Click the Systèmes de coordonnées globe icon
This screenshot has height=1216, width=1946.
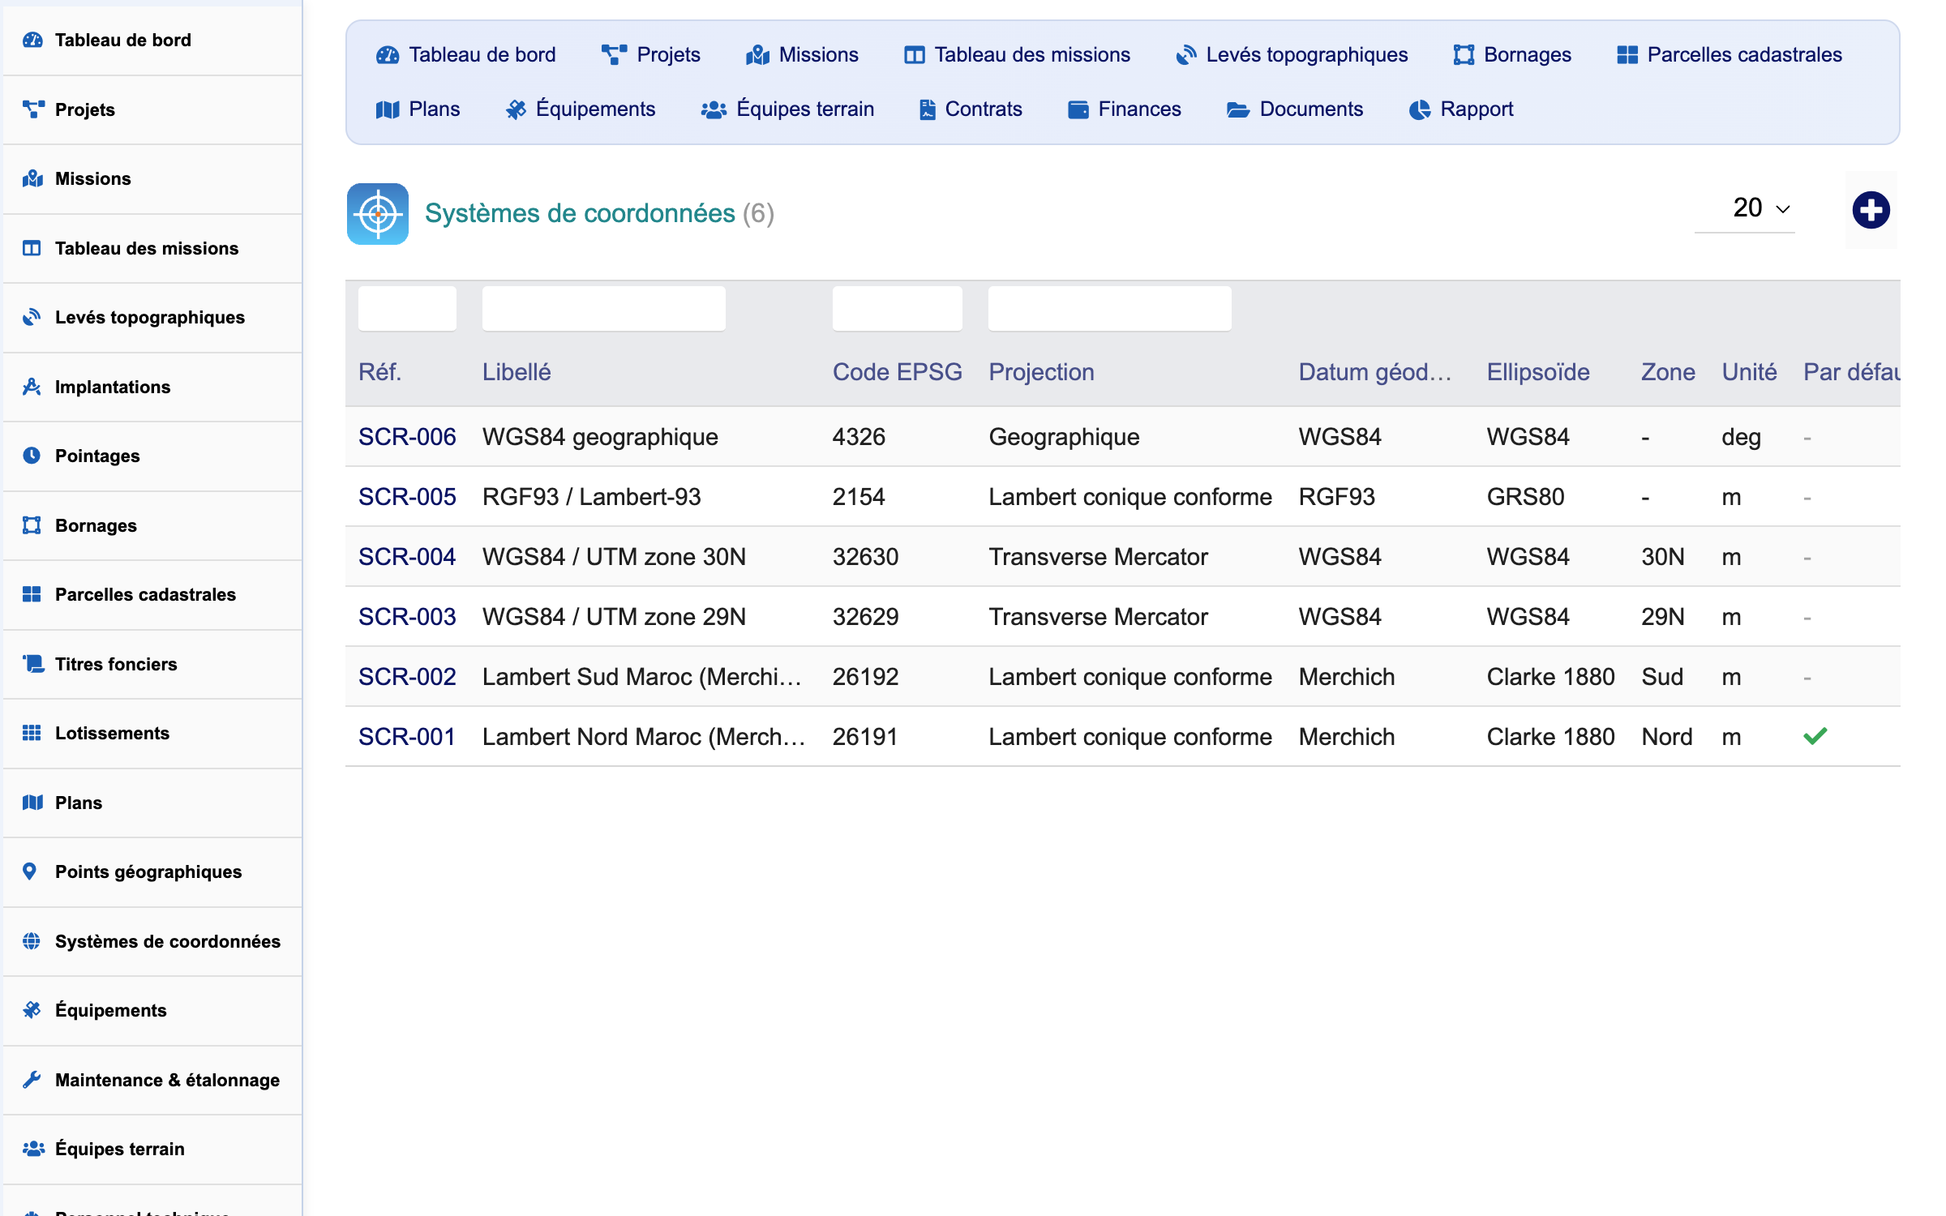point(32,941)
